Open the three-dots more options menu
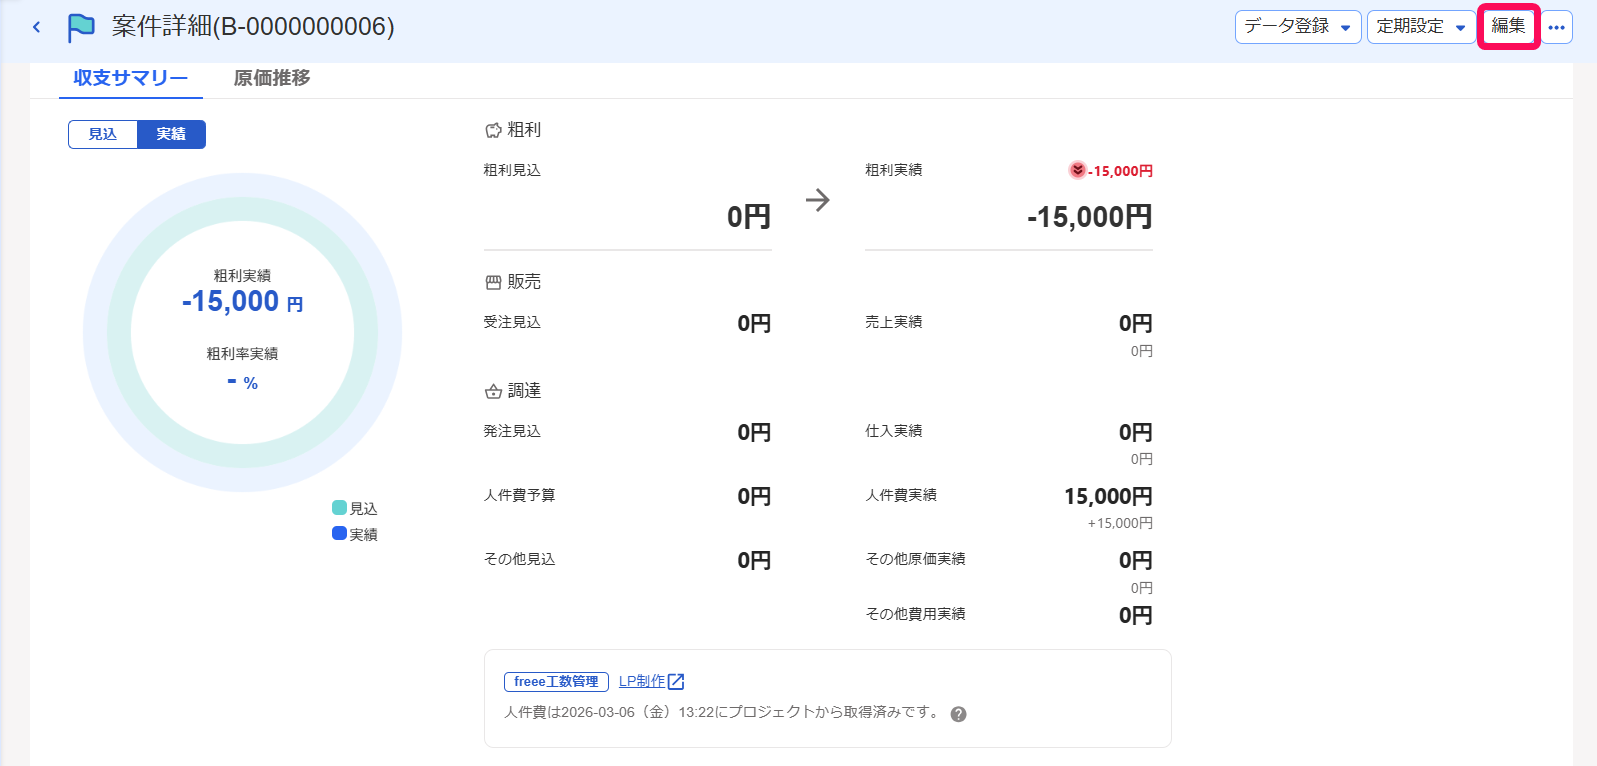 pyautogui.click(x=1556, y=27)
